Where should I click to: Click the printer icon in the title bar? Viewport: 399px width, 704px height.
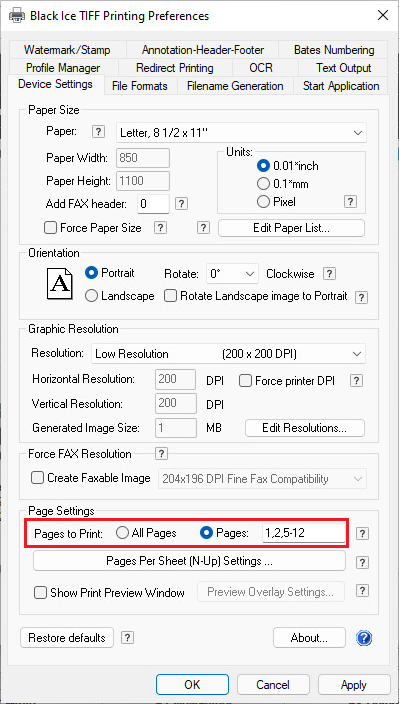click(x=17, y=16)
